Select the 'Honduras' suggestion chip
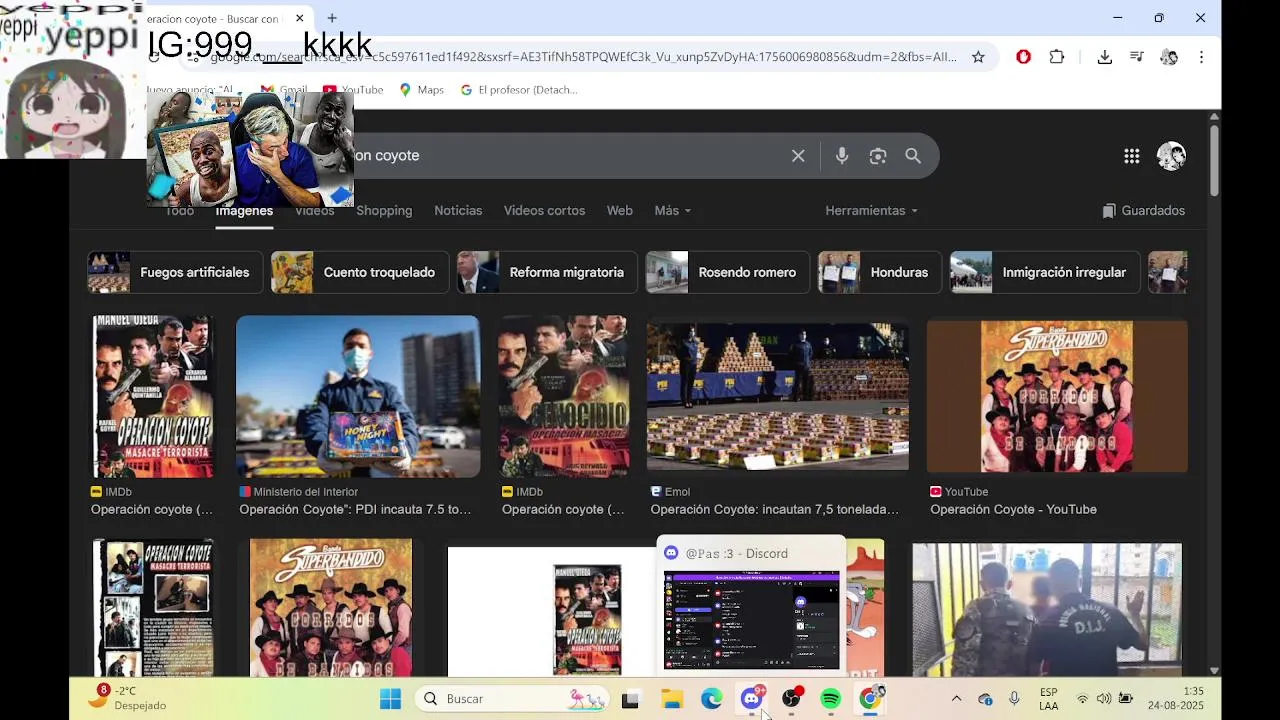Screen dimensions: 1280x720 (880, 272)
